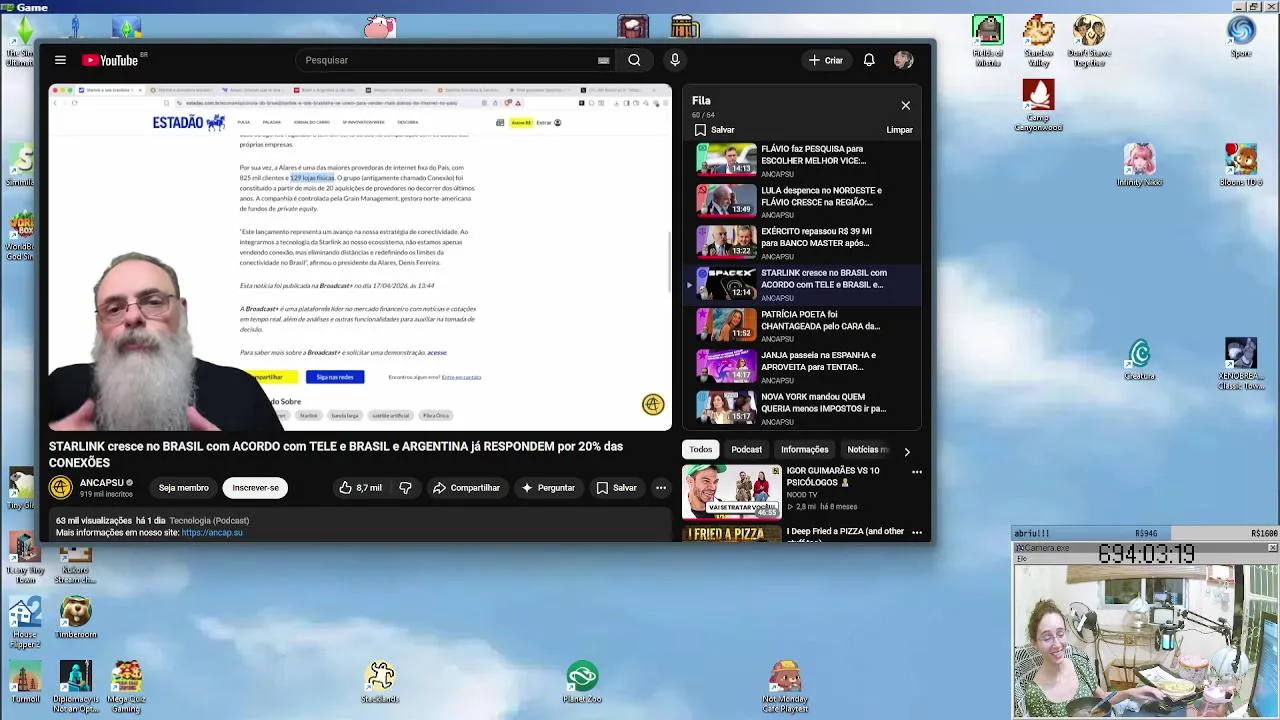Click the ANCAPSU channel name
1280x720 pixels.
point(102,483)
